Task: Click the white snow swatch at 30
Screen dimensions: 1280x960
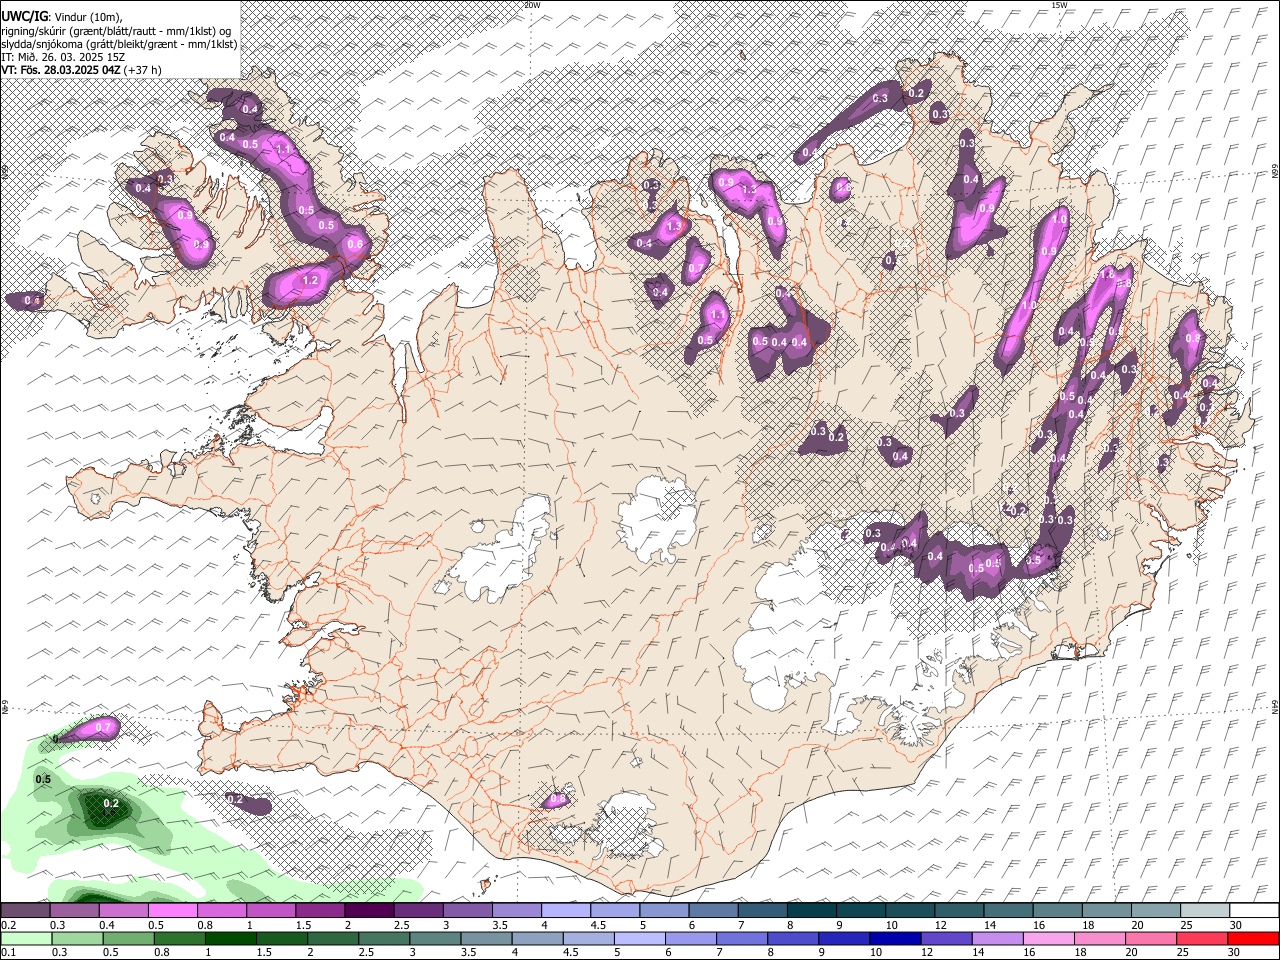Action: click(1252, 910)
